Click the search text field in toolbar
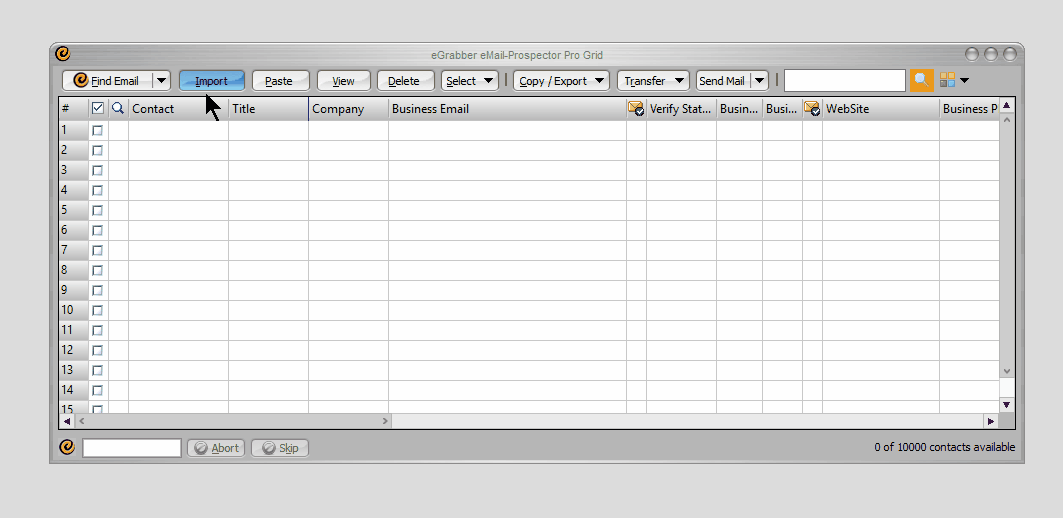Screen dimensions: 1063x518 844,81
